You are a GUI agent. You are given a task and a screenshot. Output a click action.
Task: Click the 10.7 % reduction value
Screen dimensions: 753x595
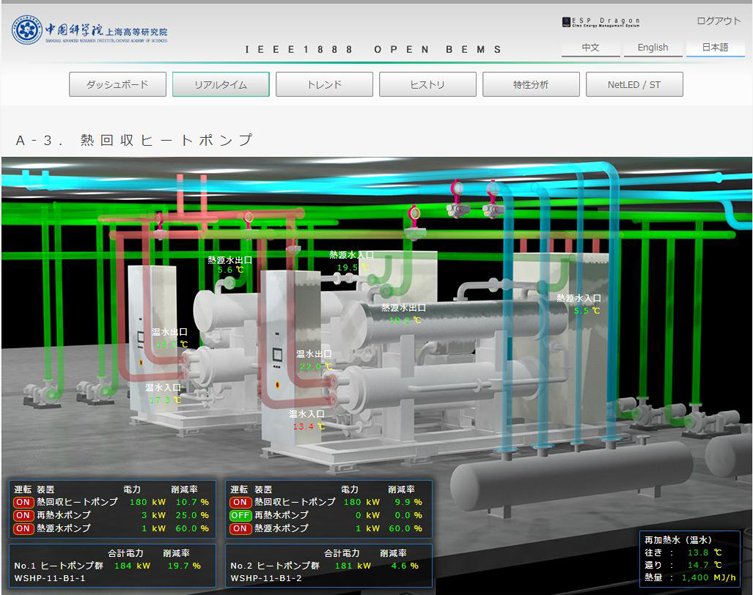[193, 502]
